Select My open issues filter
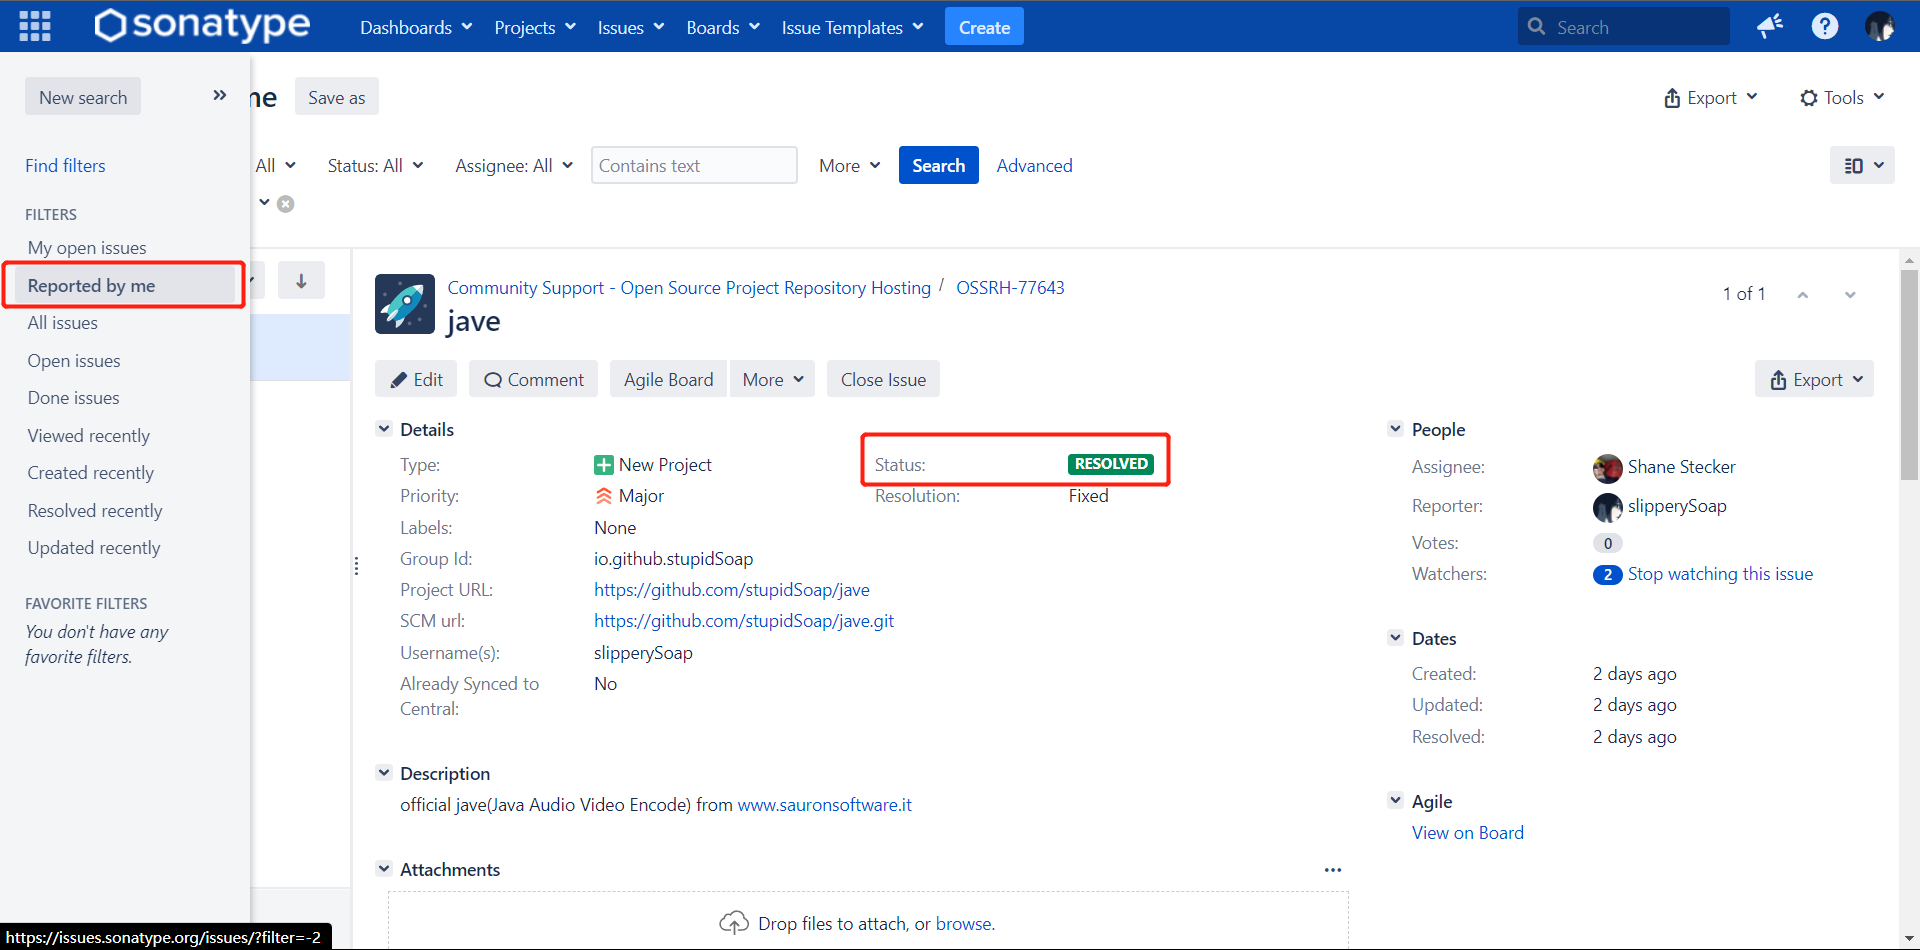1920x950 pixels. (x=87, y=248)
